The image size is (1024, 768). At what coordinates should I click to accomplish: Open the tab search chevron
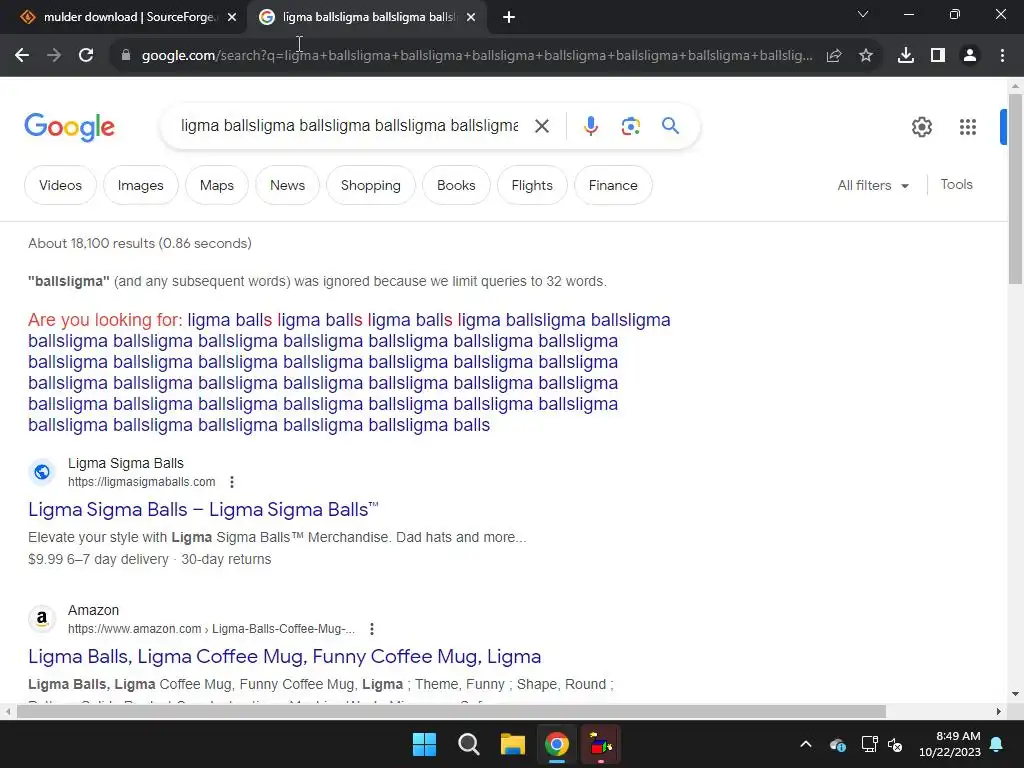pos(863,14)
